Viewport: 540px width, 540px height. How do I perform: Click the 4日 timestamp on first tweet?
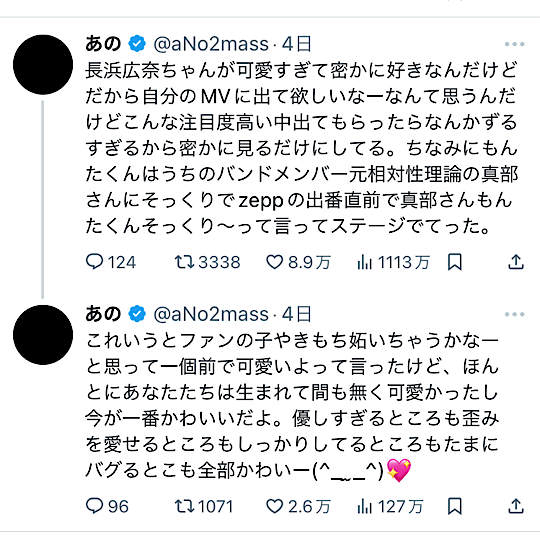(x=297, y=44)
